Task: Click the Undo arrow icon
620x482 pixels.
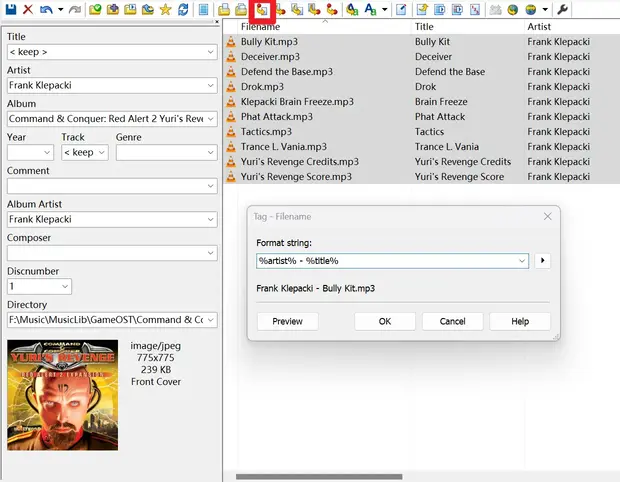Action: 46,9
